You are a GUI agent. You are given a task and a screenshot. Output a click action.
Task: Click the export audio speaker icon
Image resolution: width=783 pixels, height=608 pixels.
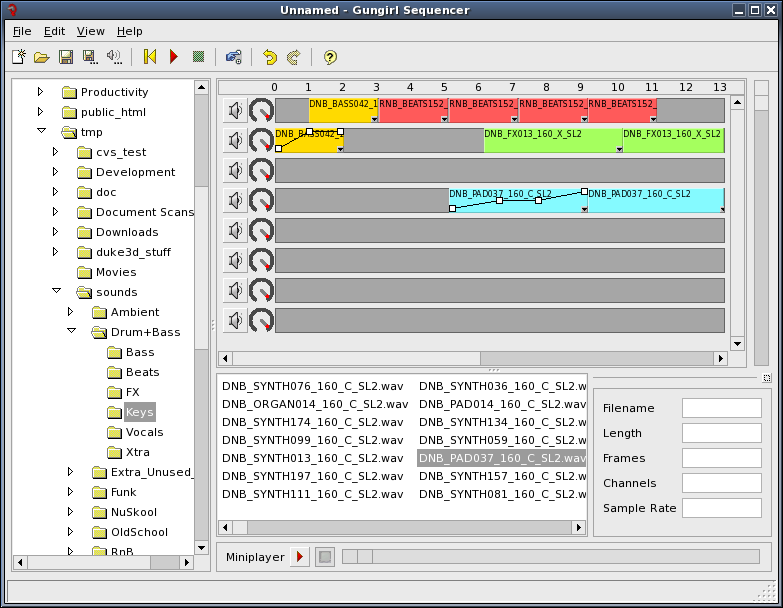point(114,57)
